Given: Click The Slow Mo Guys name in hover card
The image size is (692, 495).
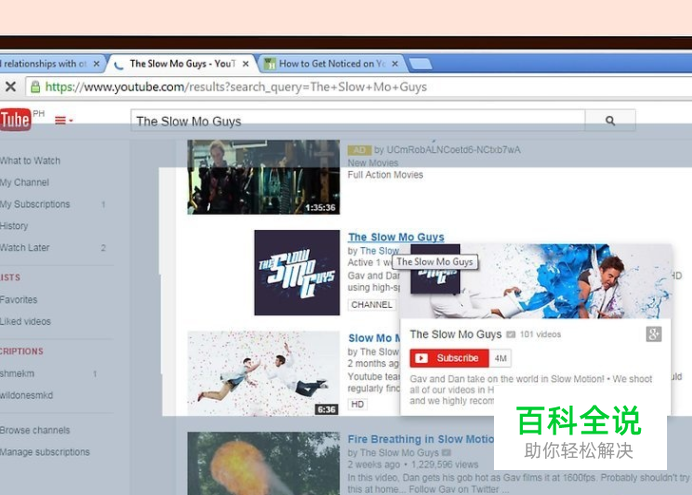Looking at the screenshot, I should tap(455, 334).
